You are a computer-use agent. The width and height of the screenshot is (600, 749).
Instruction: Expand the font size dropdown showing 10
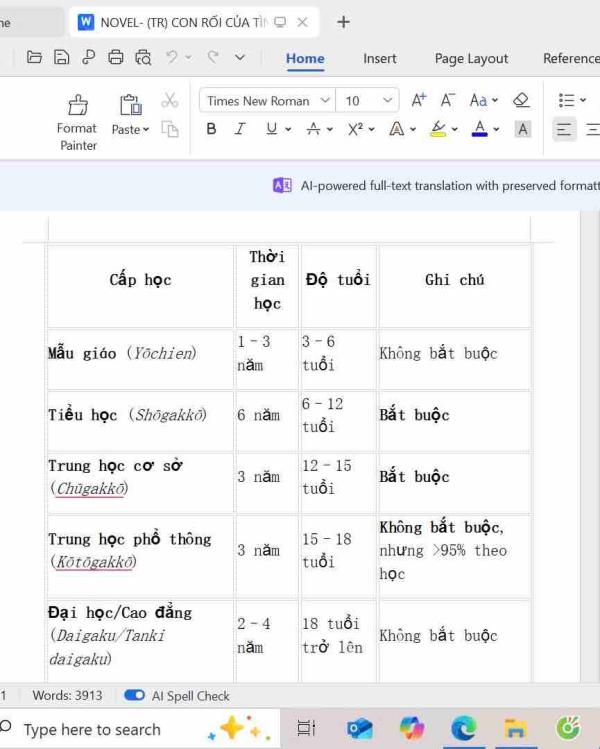click(x=387, y=101)
